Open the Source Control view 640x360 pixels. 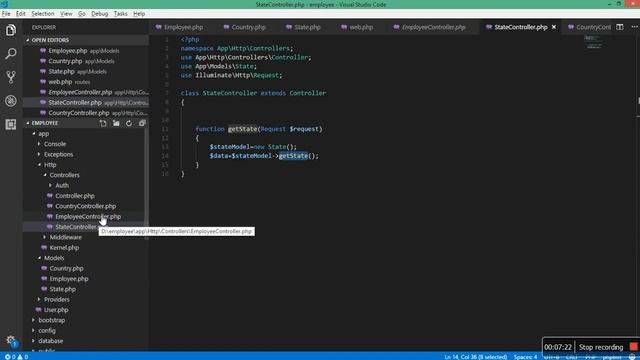point(11,77)
